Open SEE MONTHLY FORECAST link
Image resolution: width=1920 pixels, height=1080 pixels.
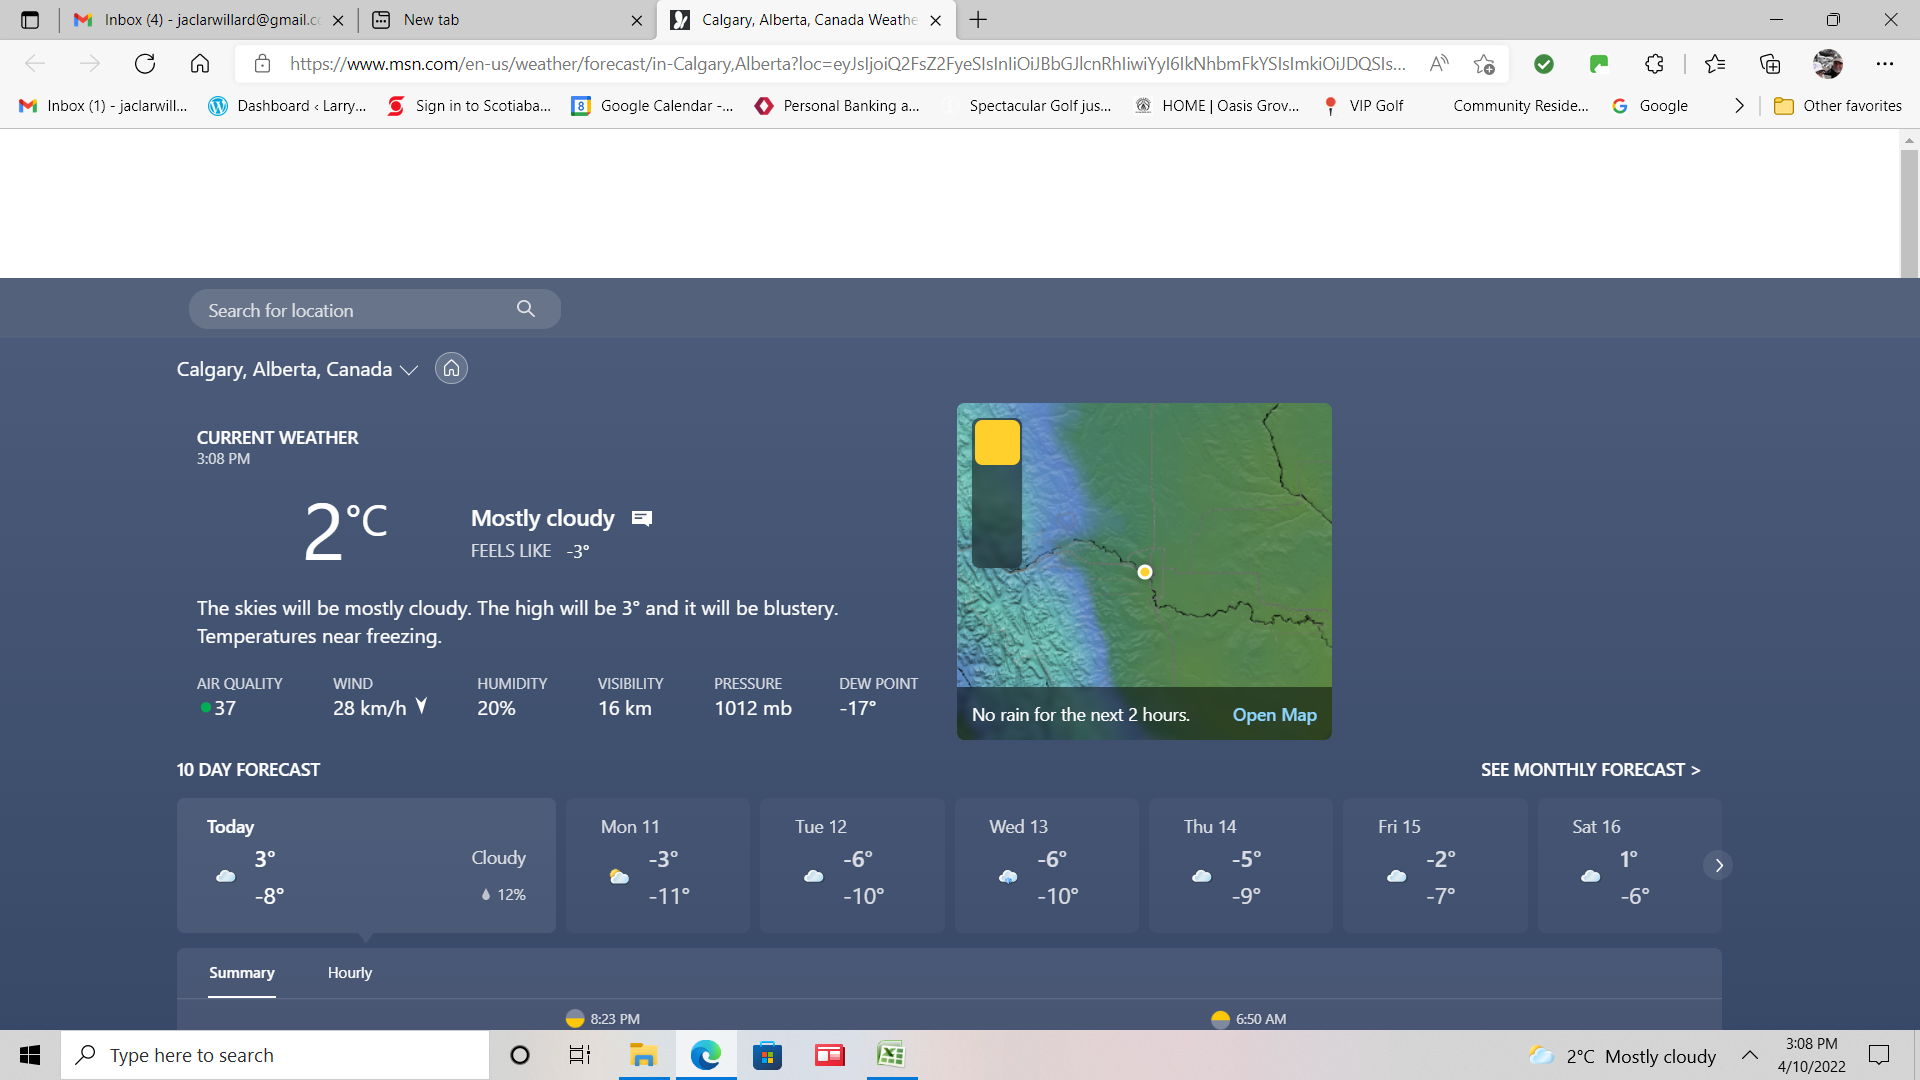click(x=1590, y=770)
